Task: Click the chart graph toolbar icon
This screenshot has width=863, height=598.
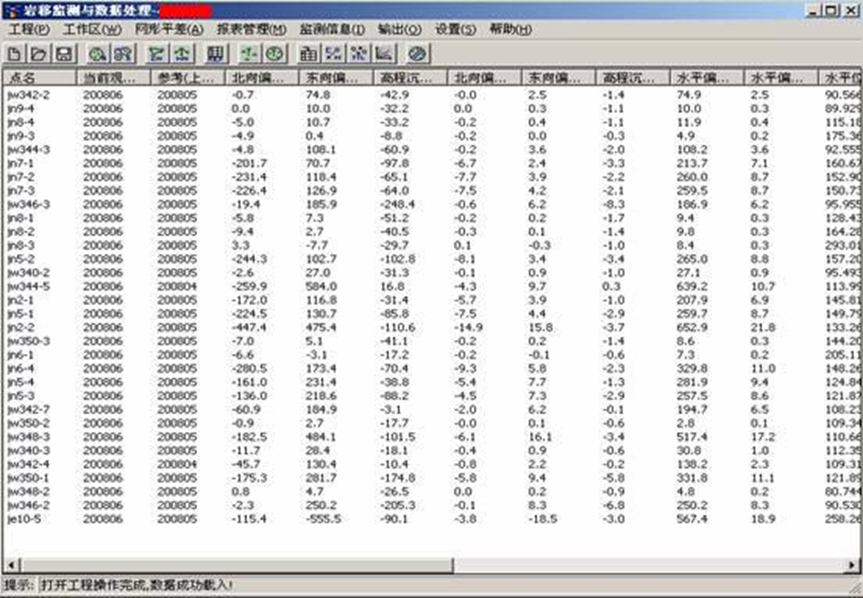Action: pos(384,53)
